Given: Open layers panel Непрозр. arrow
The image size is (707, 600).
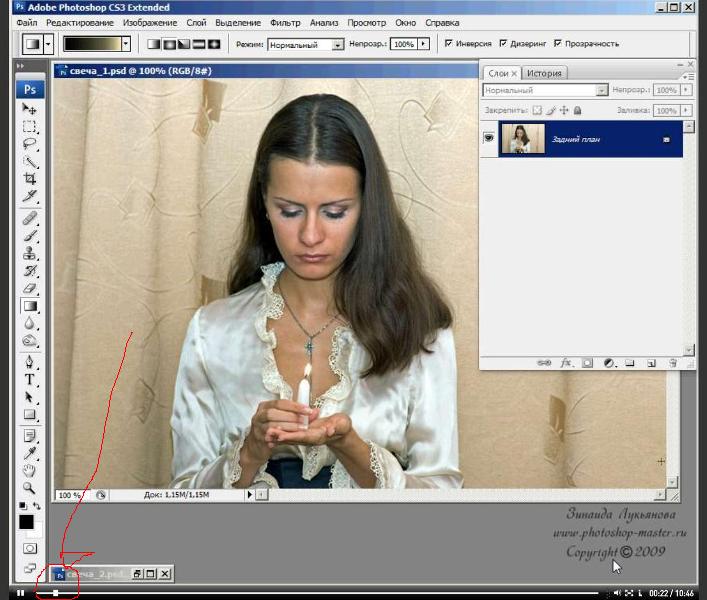Looking at the screenshot, I should click(686, 90).
